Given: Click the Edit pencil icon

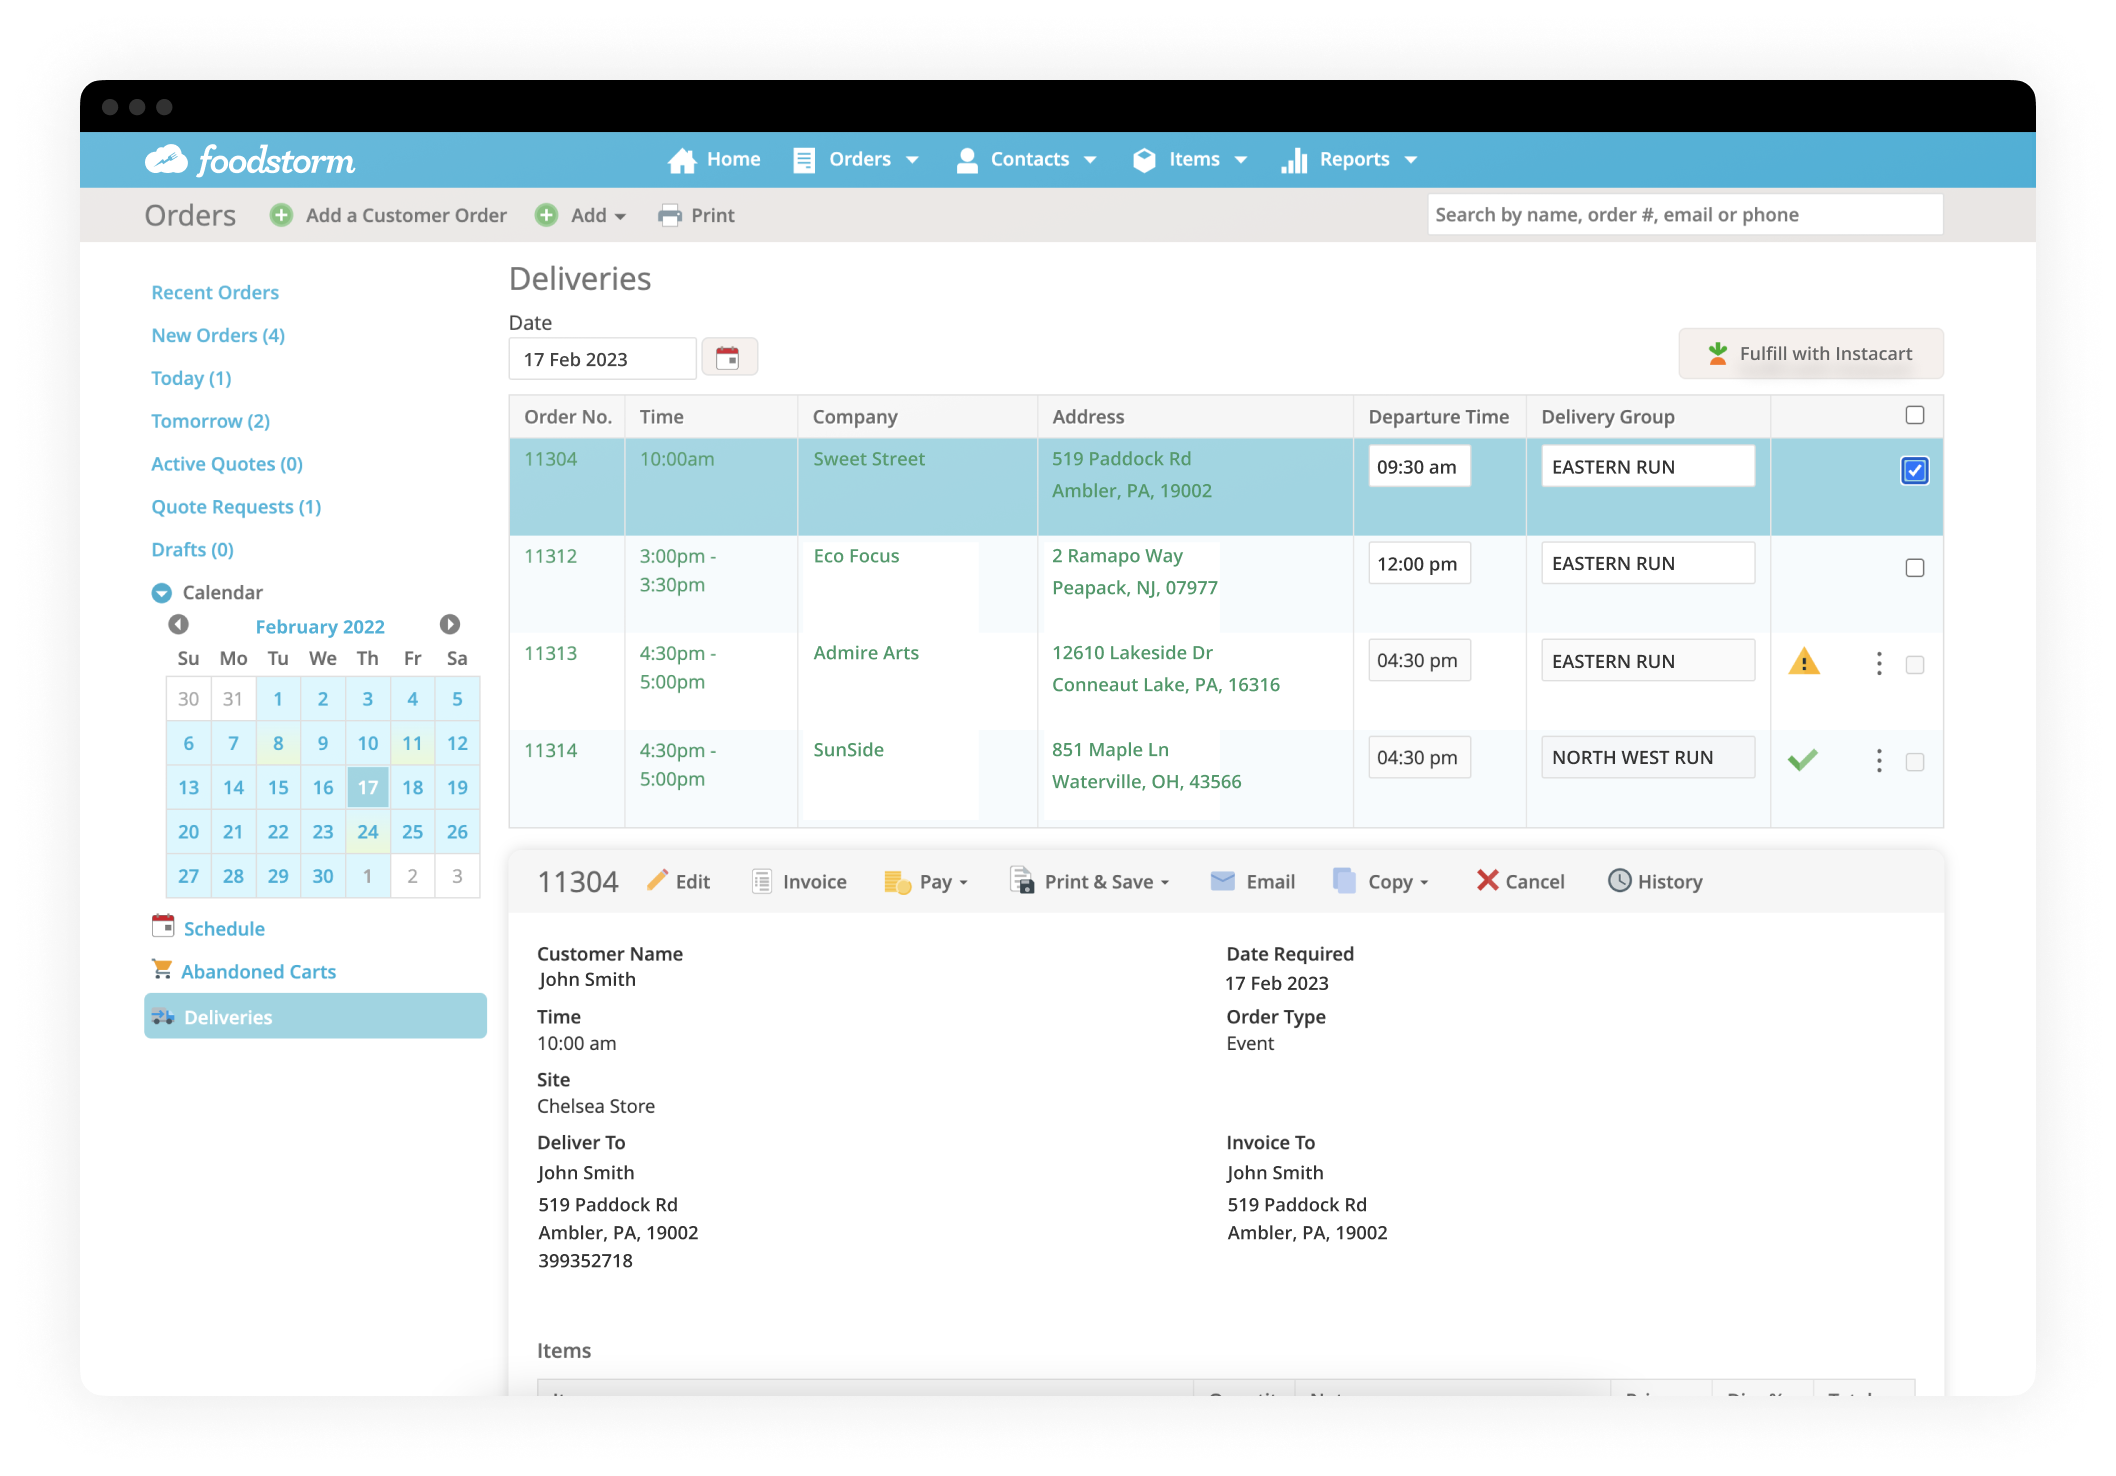Looking at the screenshot, I should [658, 880].
